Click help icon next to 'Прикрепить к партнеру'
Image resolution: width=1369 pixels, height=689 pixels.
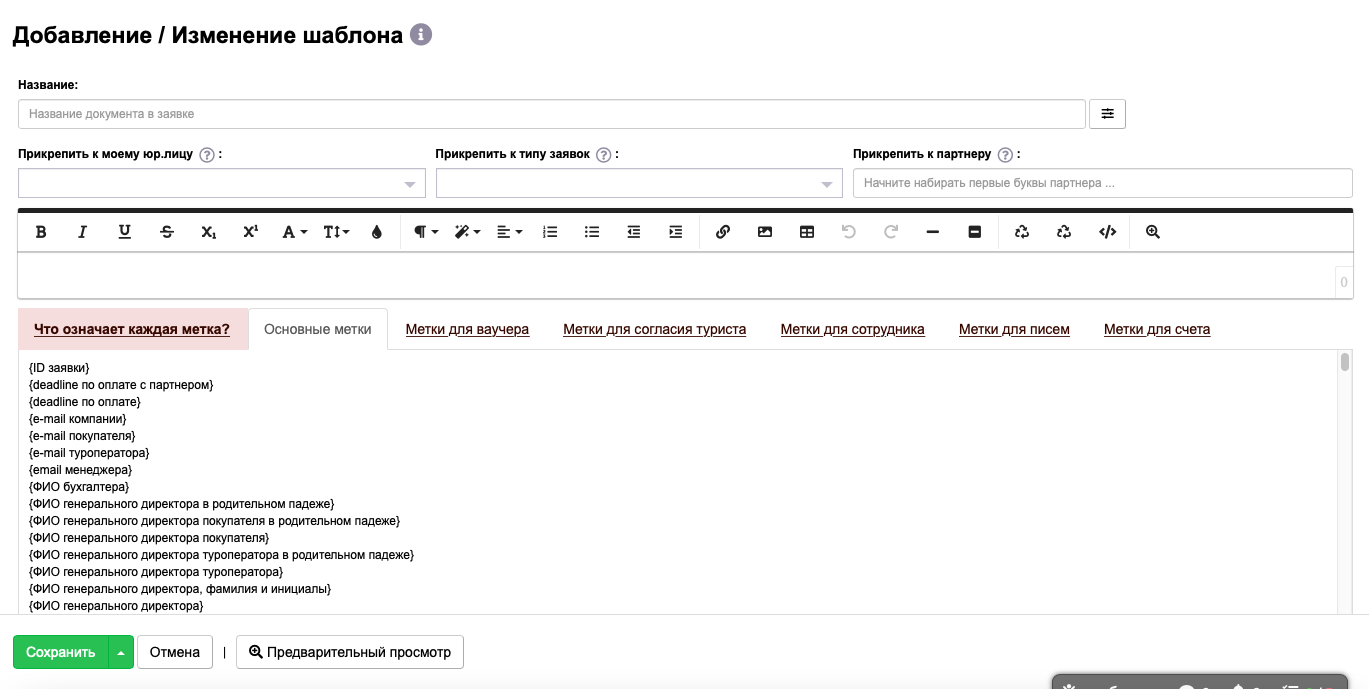1005,155
